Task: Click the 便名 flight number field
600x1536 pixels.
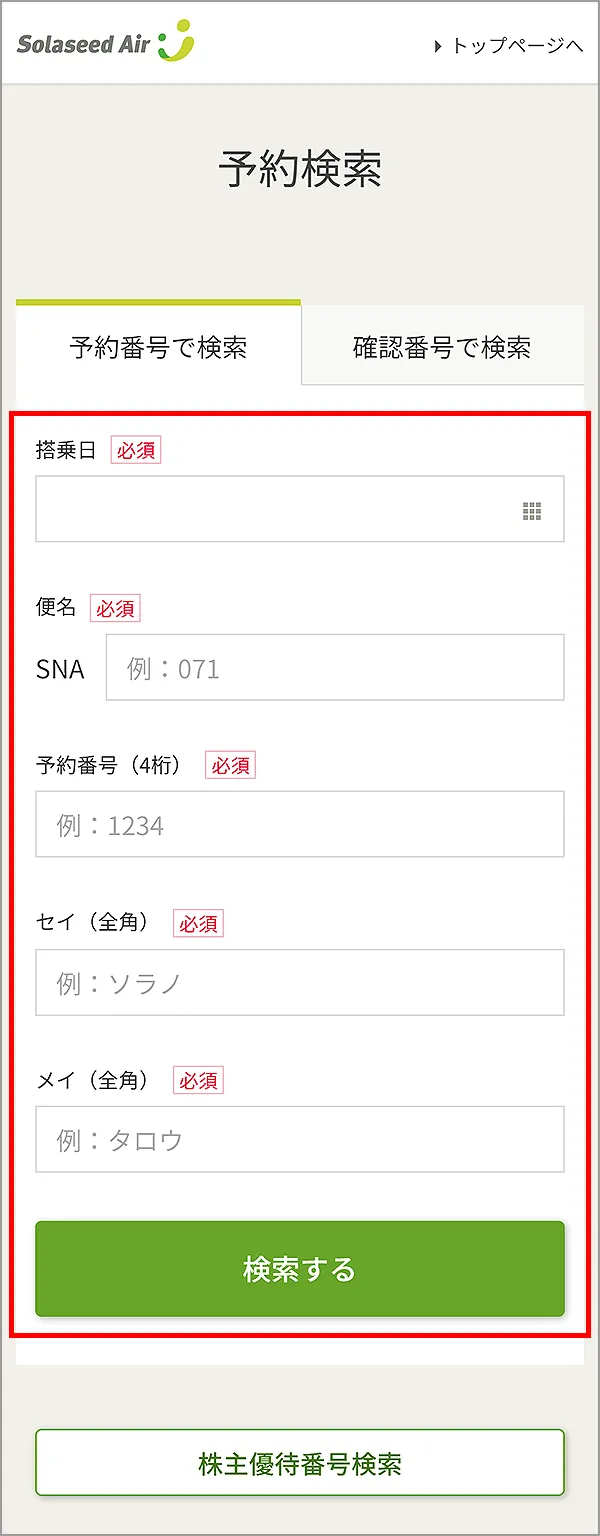Action: coord(335,667)
